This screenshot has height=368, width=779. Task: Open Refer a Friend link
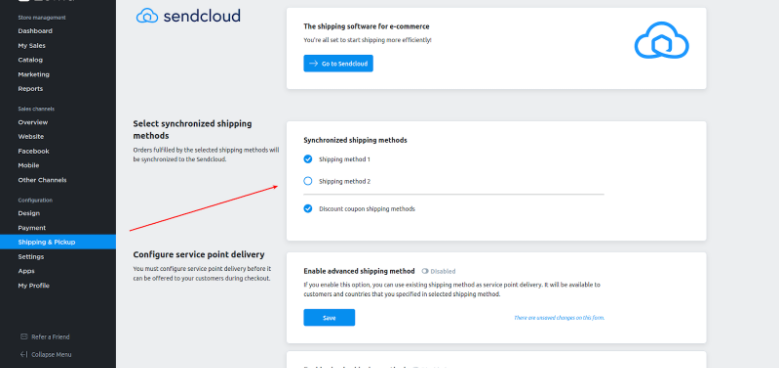(51, 337)
